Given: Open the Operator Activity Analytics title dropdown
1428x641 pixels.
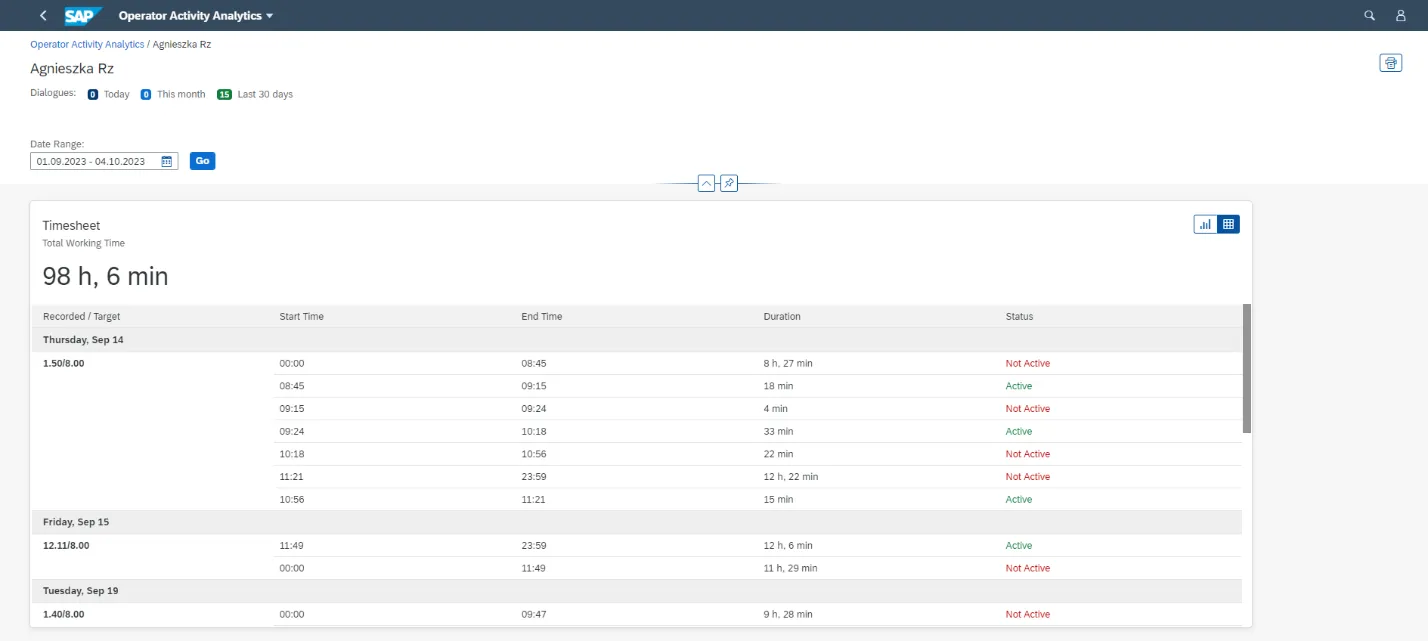Looking at the screenshot, I should click(x=196, y=16).
